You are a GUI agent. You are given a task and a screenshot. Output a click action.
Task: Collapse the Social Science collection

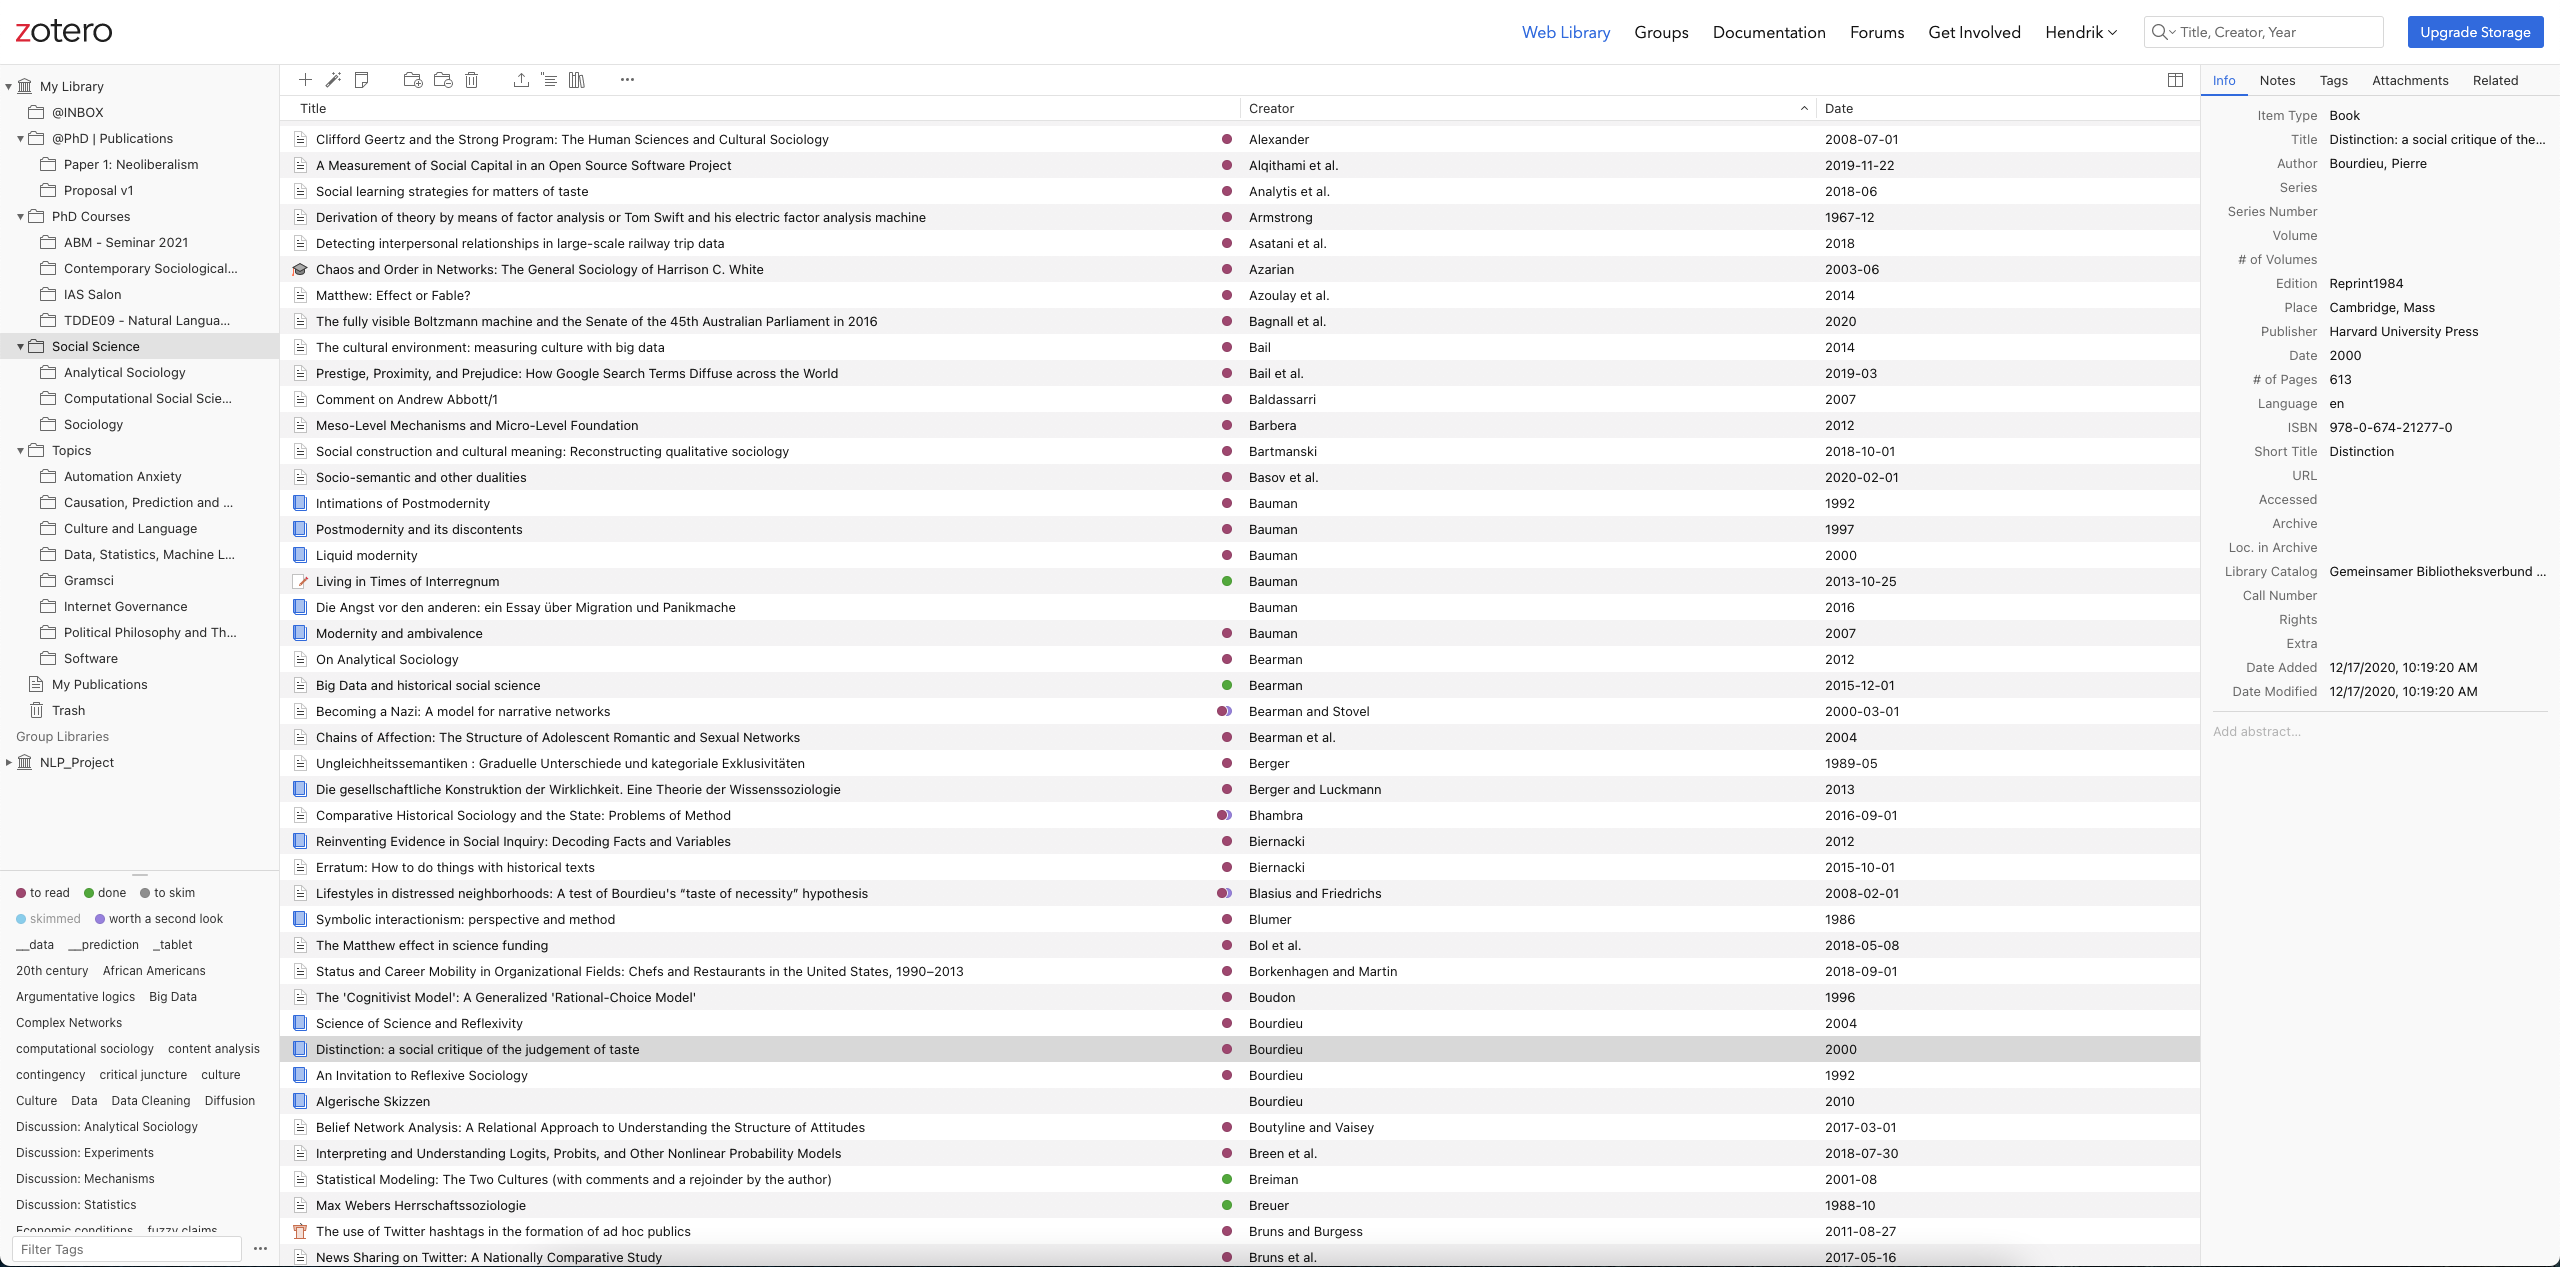[x=20, y=347]
